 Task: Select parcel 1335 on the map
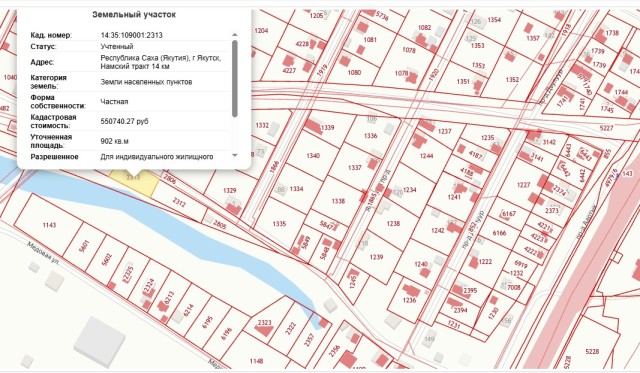(x=279, y=224)
